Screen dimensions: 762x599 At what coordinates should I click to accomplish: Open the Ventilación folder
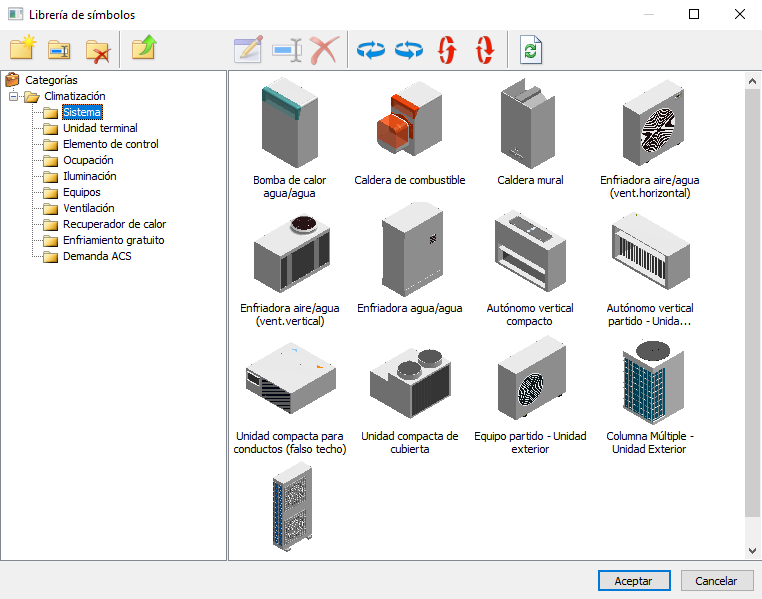pyautogui.click(x=88, y=208)
